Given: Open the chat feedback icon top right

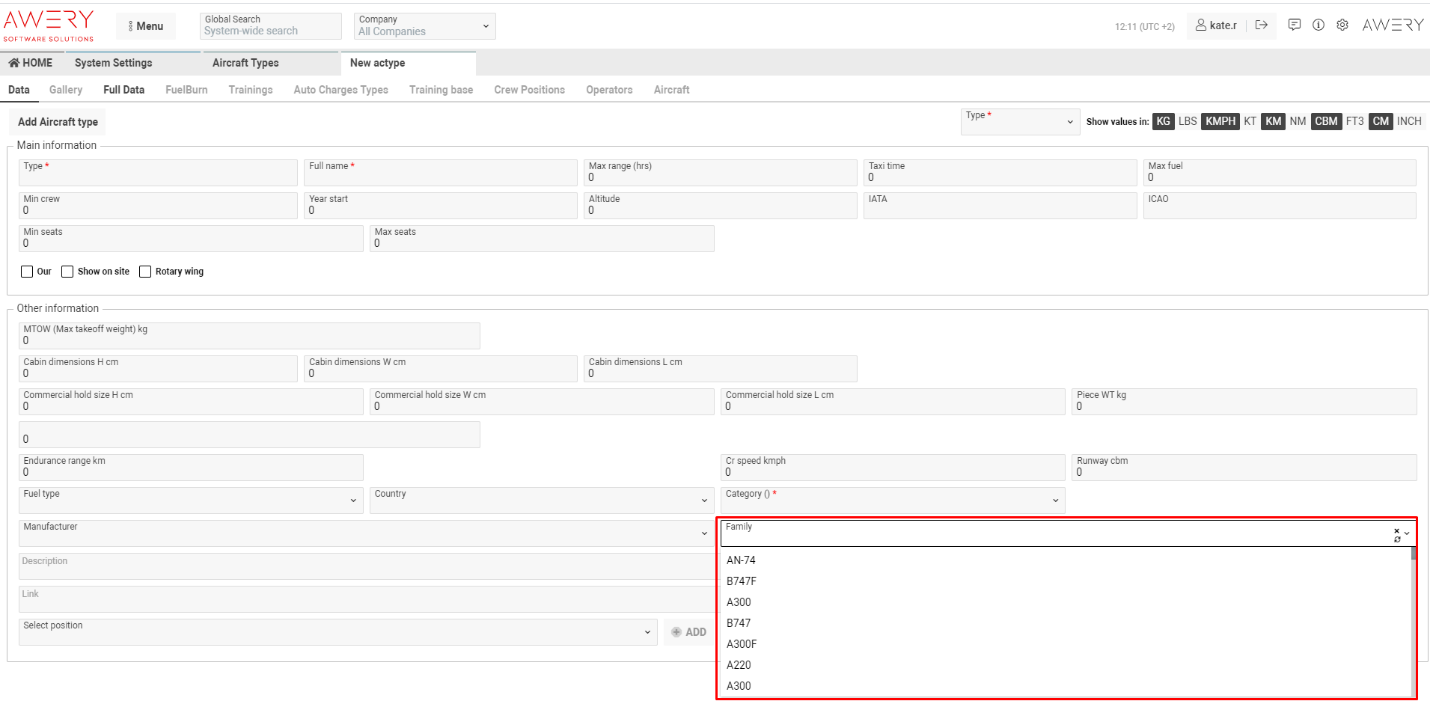Looking at the screenshot, I should pos(1294,25).
